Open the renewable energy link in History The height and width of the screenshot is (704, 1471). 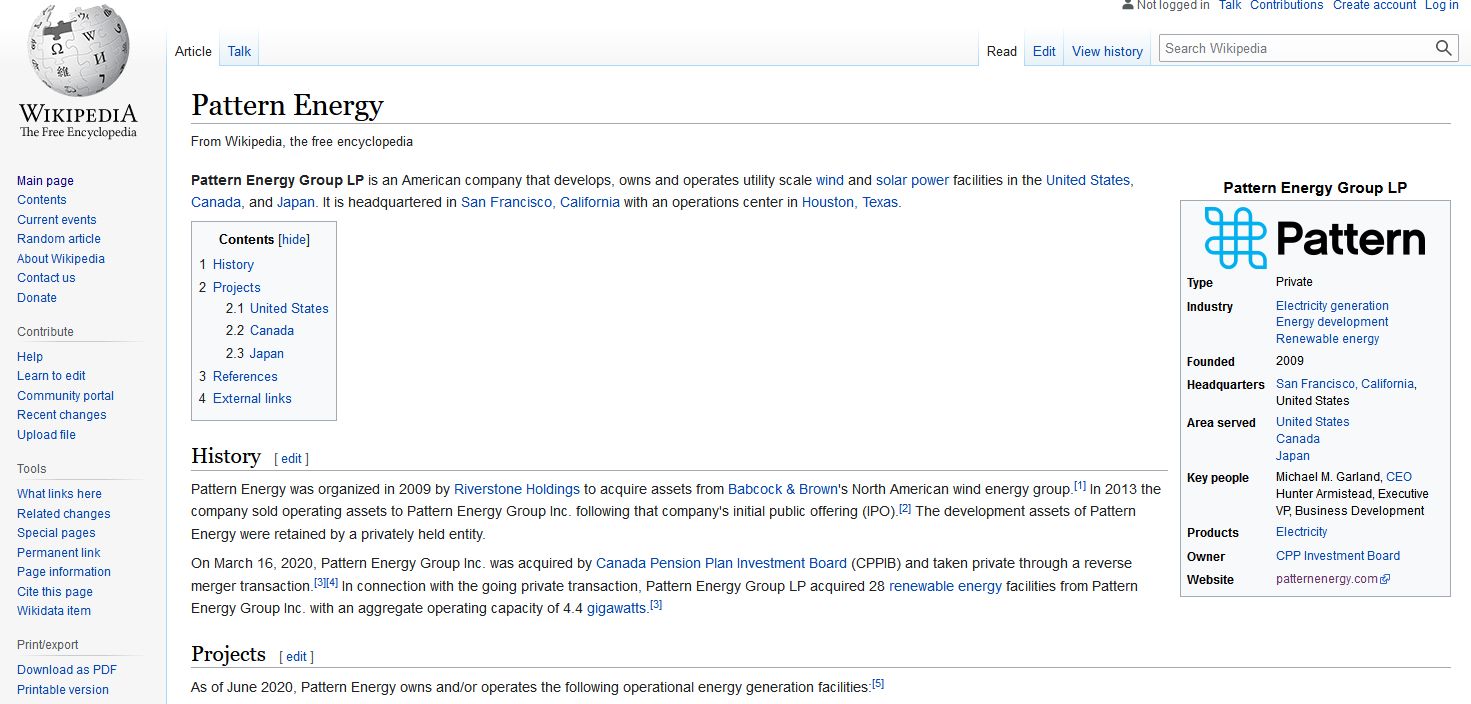945,587
